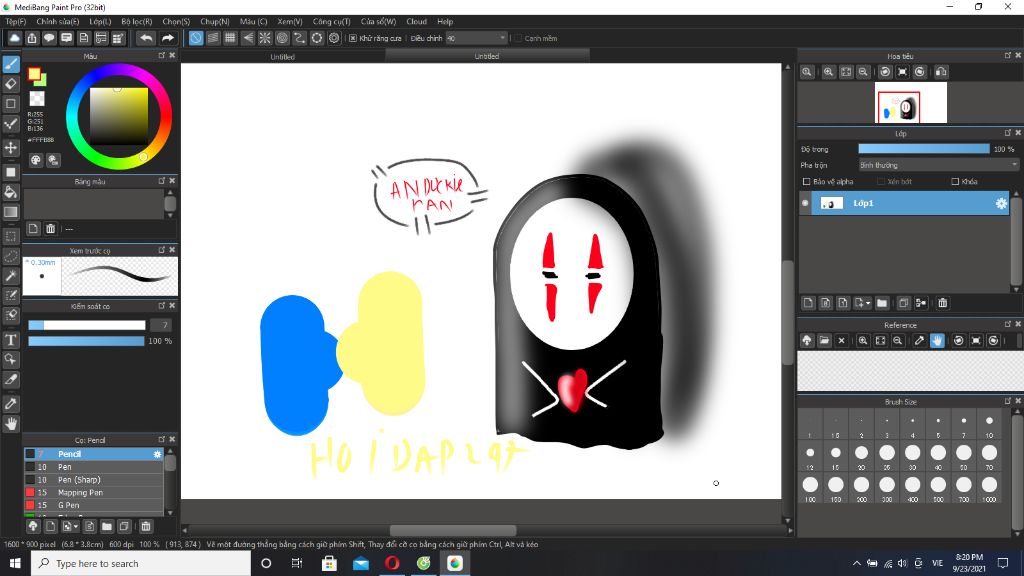
Task: Select the Gradient tool
Action: pos(11,212)
